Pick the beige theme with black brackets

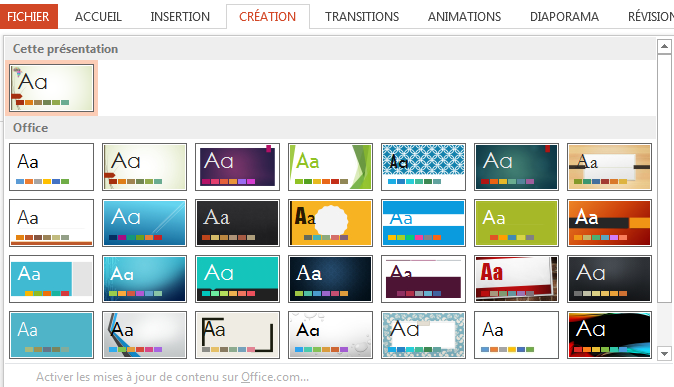[237, 335]
